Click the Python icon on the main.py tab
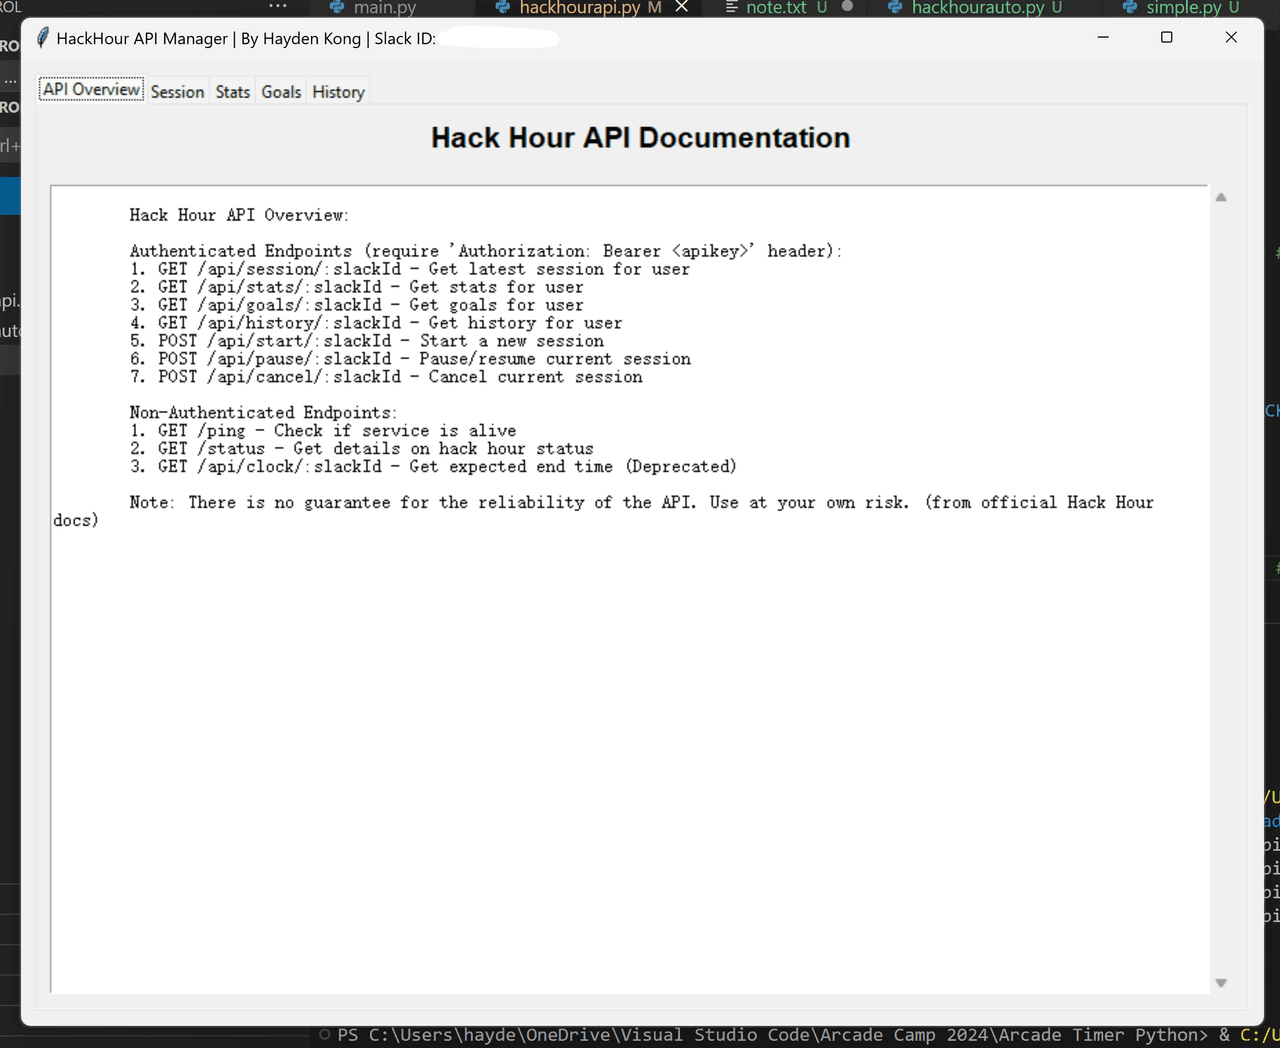Screen dimensions: 1280x1048 (337, 8)
